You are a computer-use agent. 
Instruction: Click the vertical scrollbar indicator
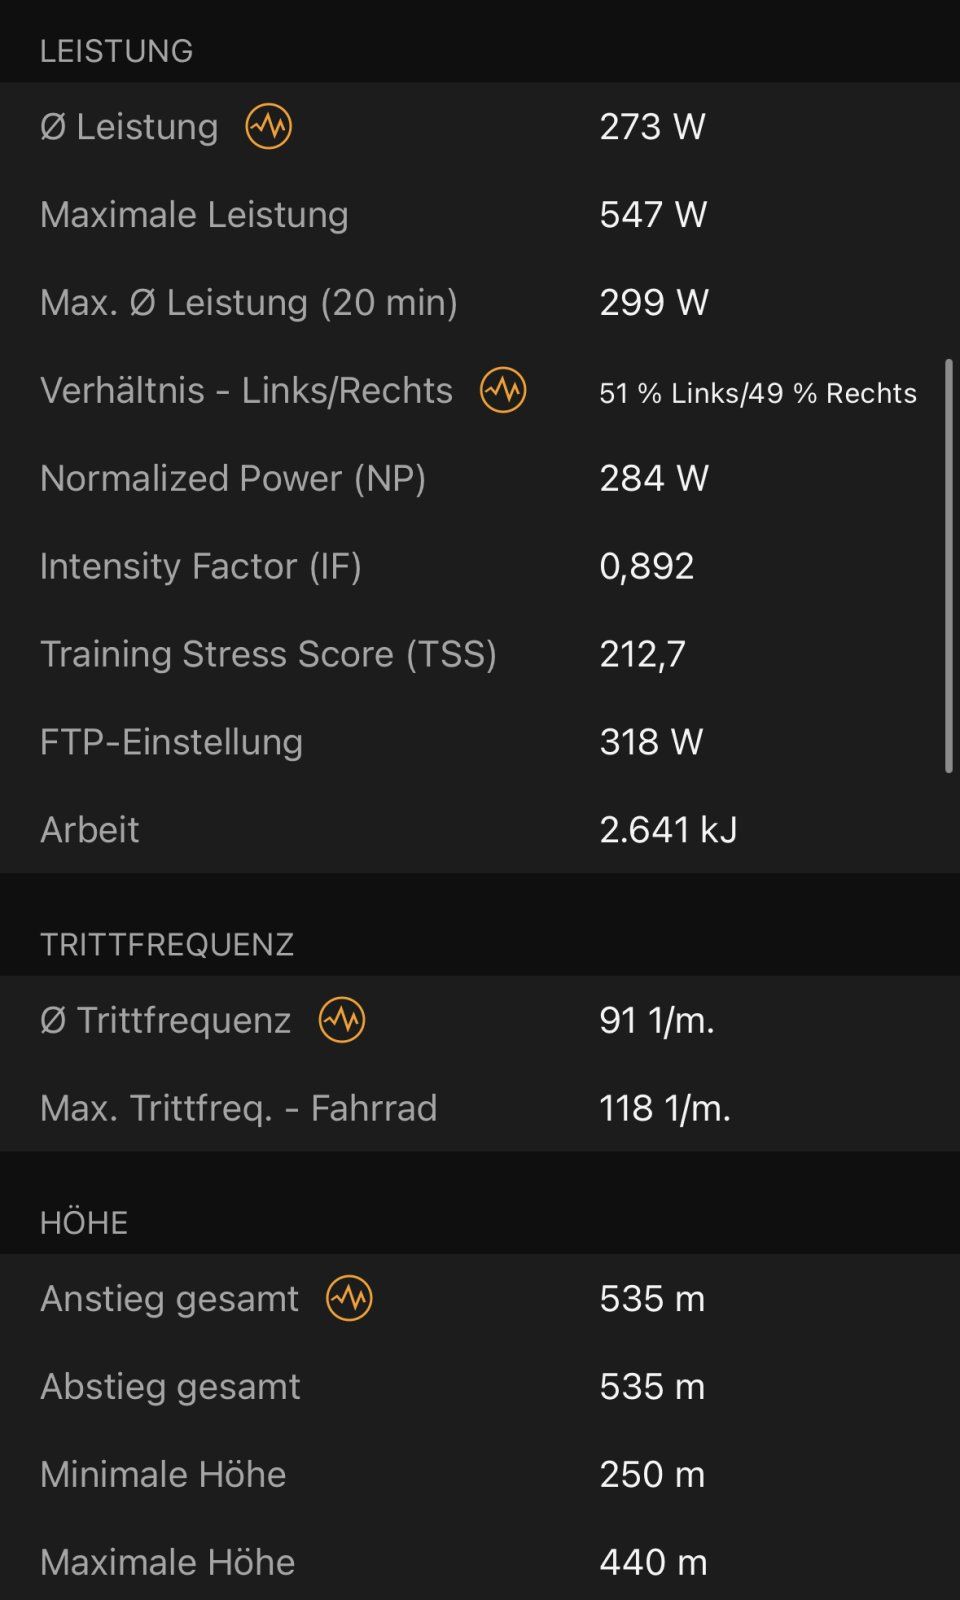coord(948,566)
